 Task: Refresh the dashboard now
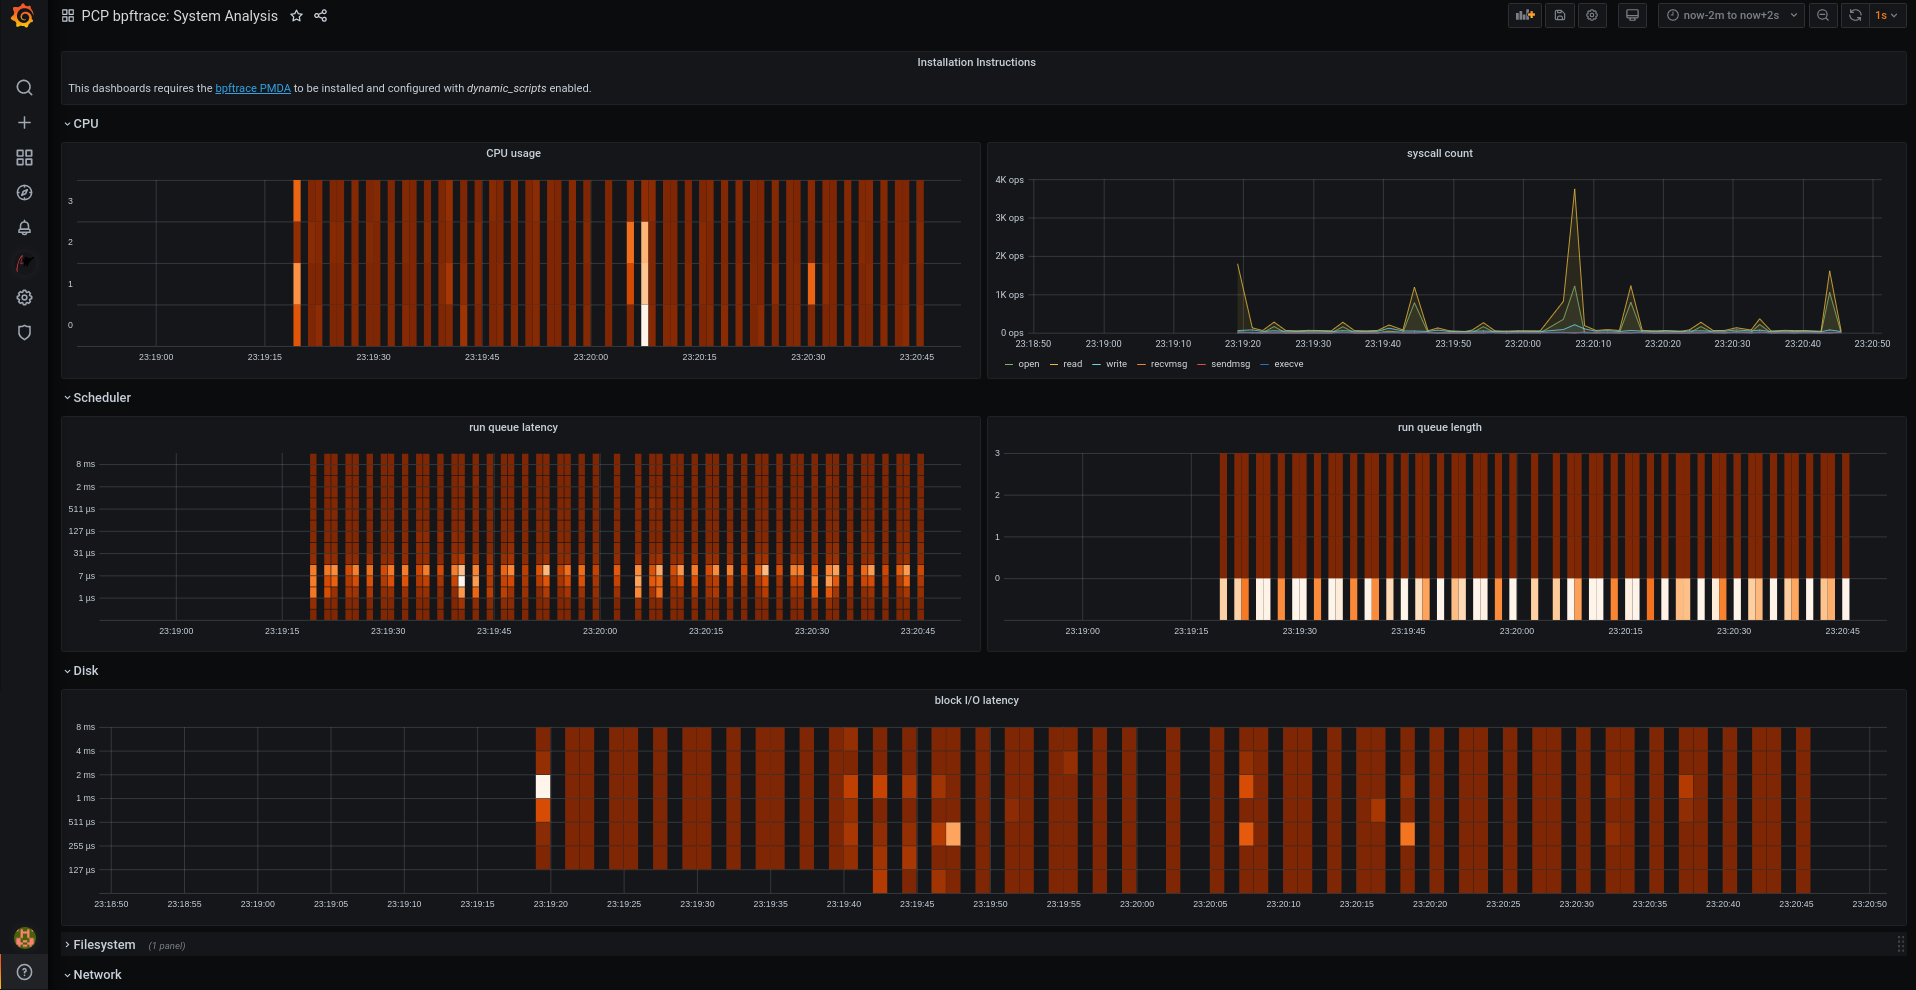(1855, 15)
